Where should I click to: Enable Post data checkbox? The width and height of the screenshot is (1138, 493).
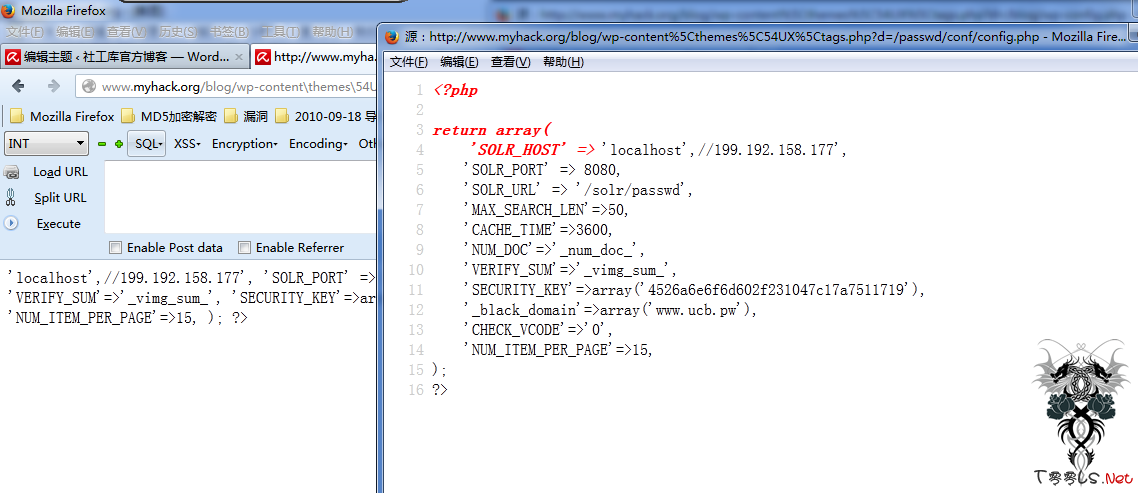click(x=115, y=248)
